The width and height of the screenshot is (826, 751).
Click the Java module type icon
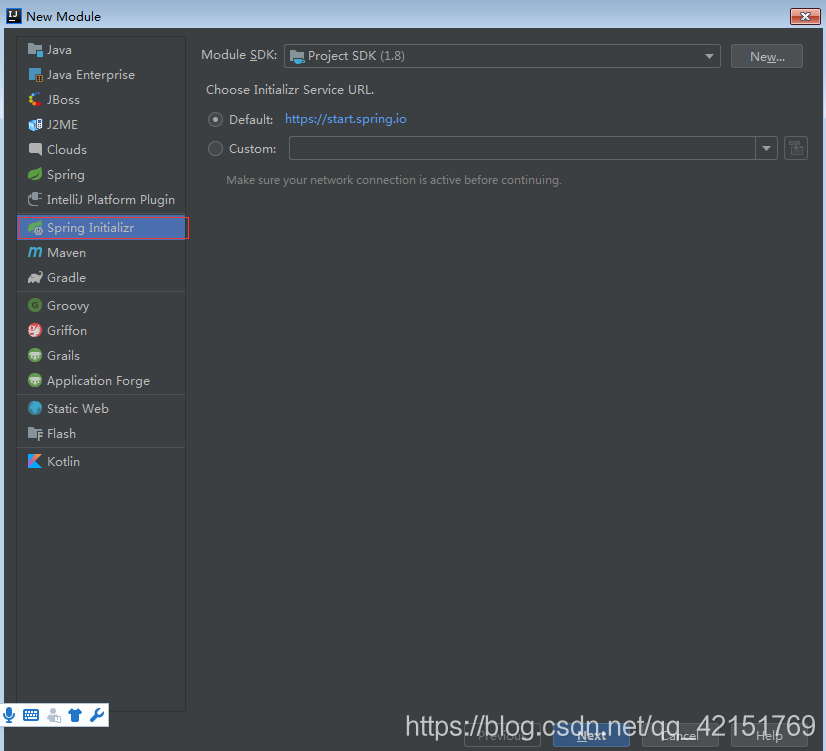[x=35, y=50]
